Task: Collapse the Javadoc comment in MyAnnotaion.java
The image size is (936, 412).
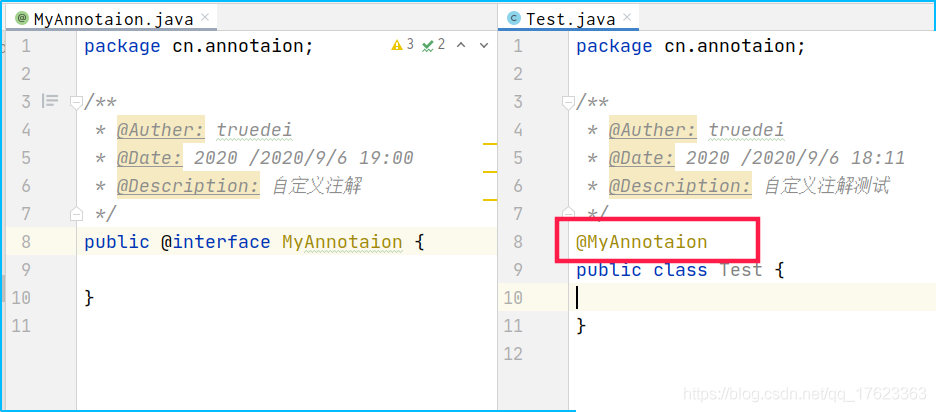Action: (x=76, y=103)
